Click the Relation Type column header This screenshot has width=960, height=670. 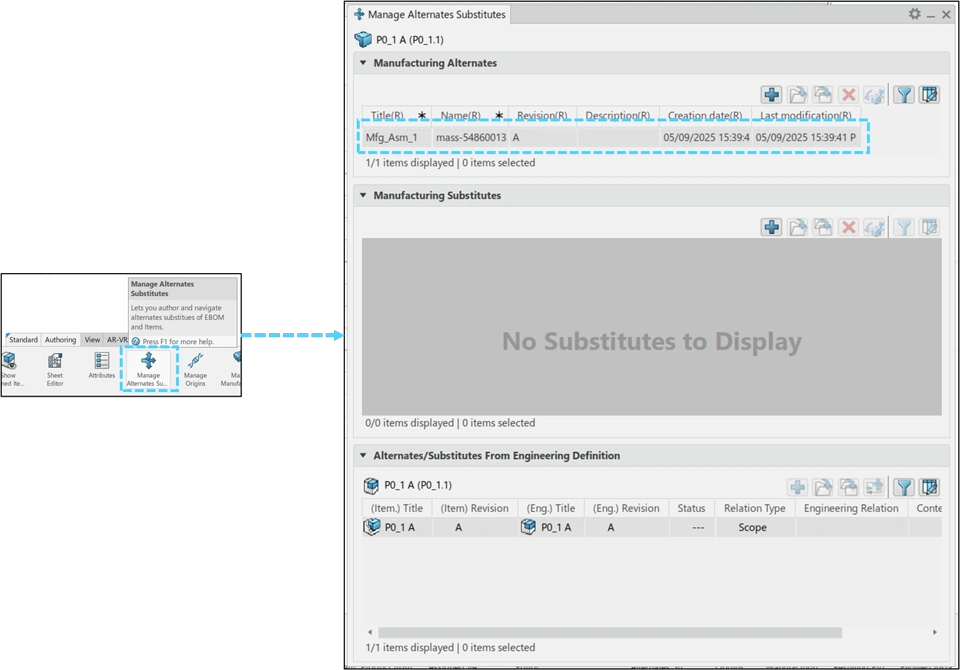point(754,508)
